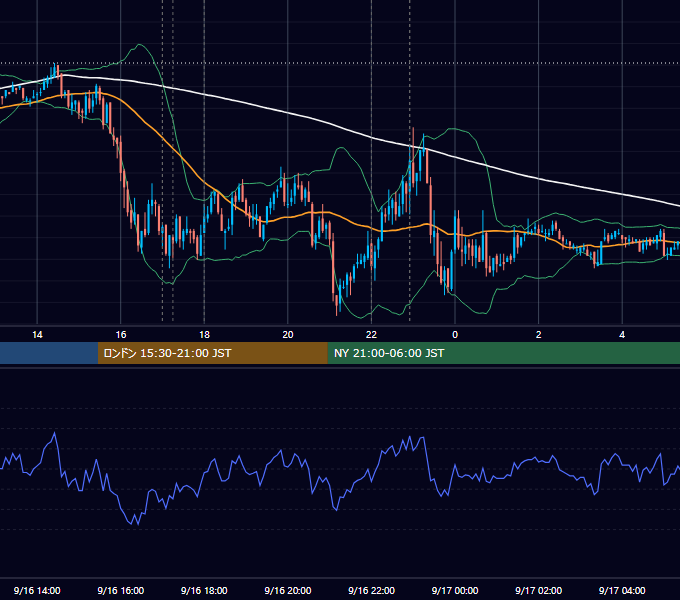Viewport: 680px width, 600px height.
Task: Click the blue session bar before London
Action: click(49, 353)
